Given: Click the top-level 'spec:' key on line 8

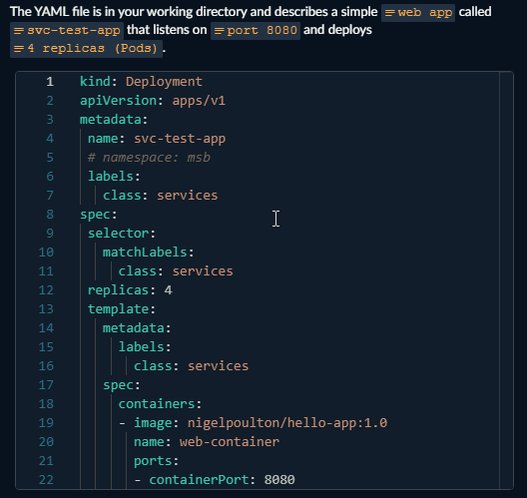Looking at the screenshot, I should pos(98,214).
